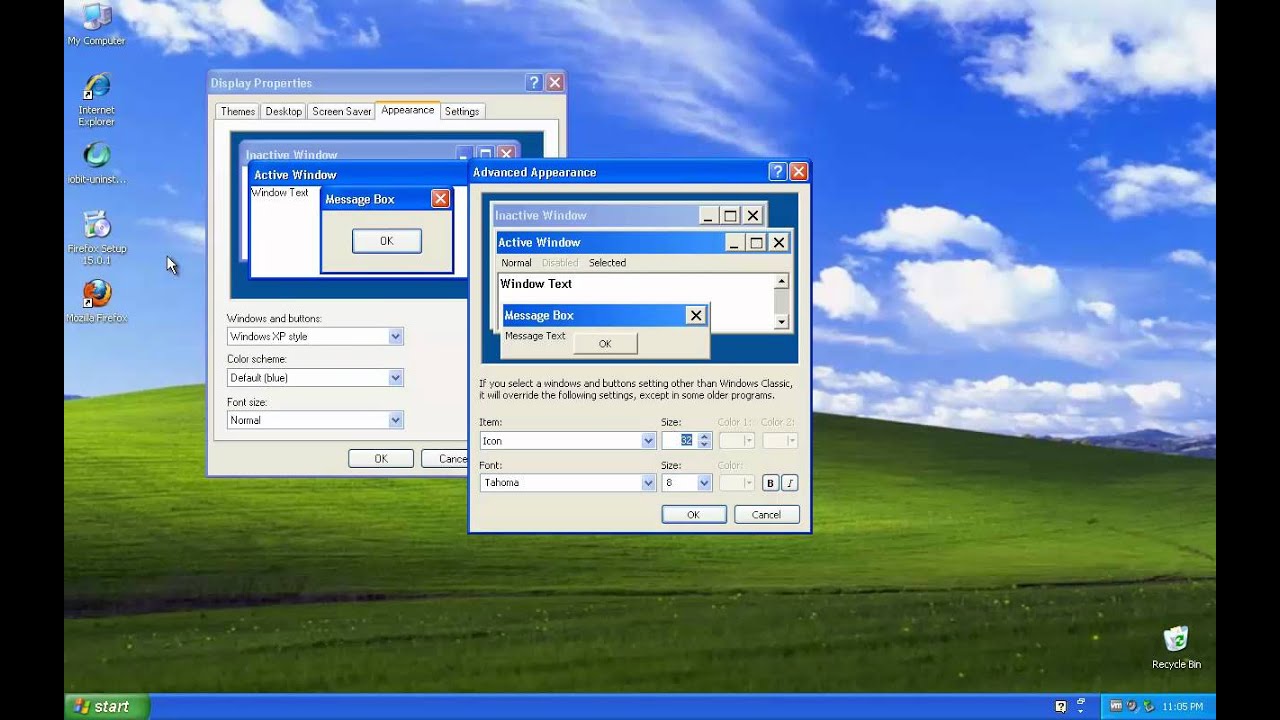Open the Font dropdown showing Tahoma
Viewport: 1280px width, 720px height.
[x=567, y=483]
